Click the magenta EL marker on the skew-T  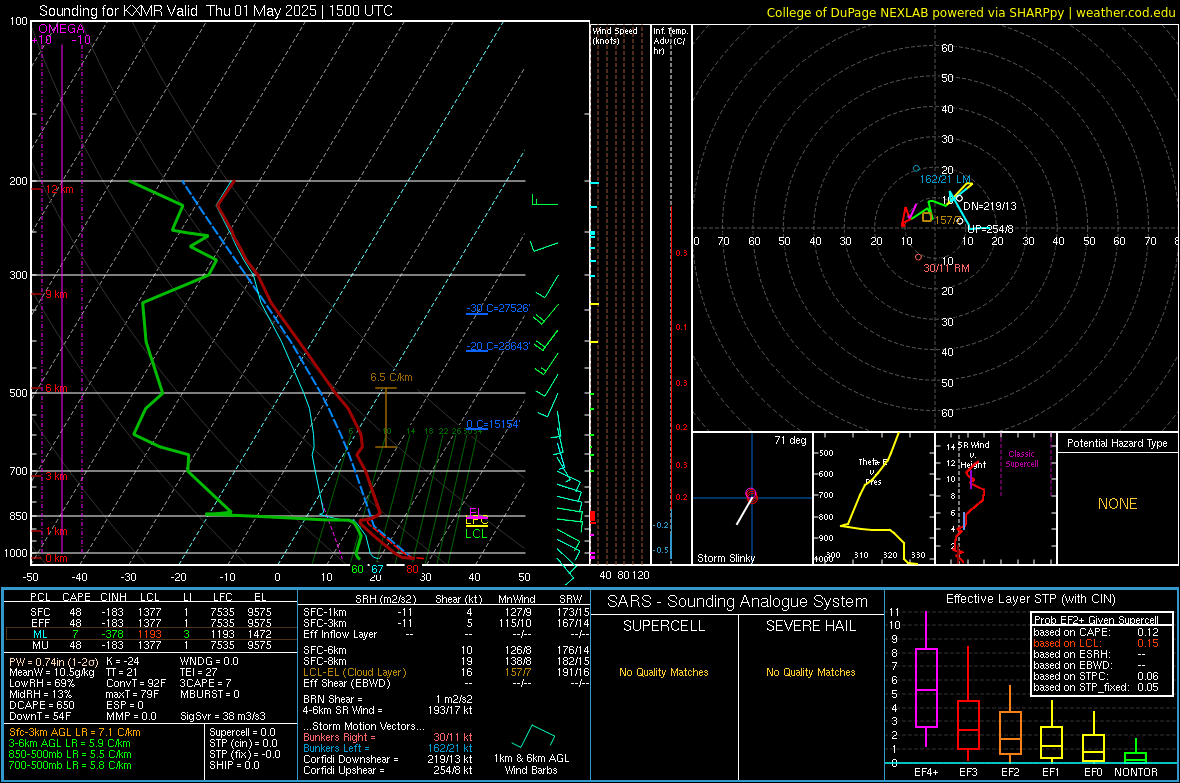(x=475, y=512)
